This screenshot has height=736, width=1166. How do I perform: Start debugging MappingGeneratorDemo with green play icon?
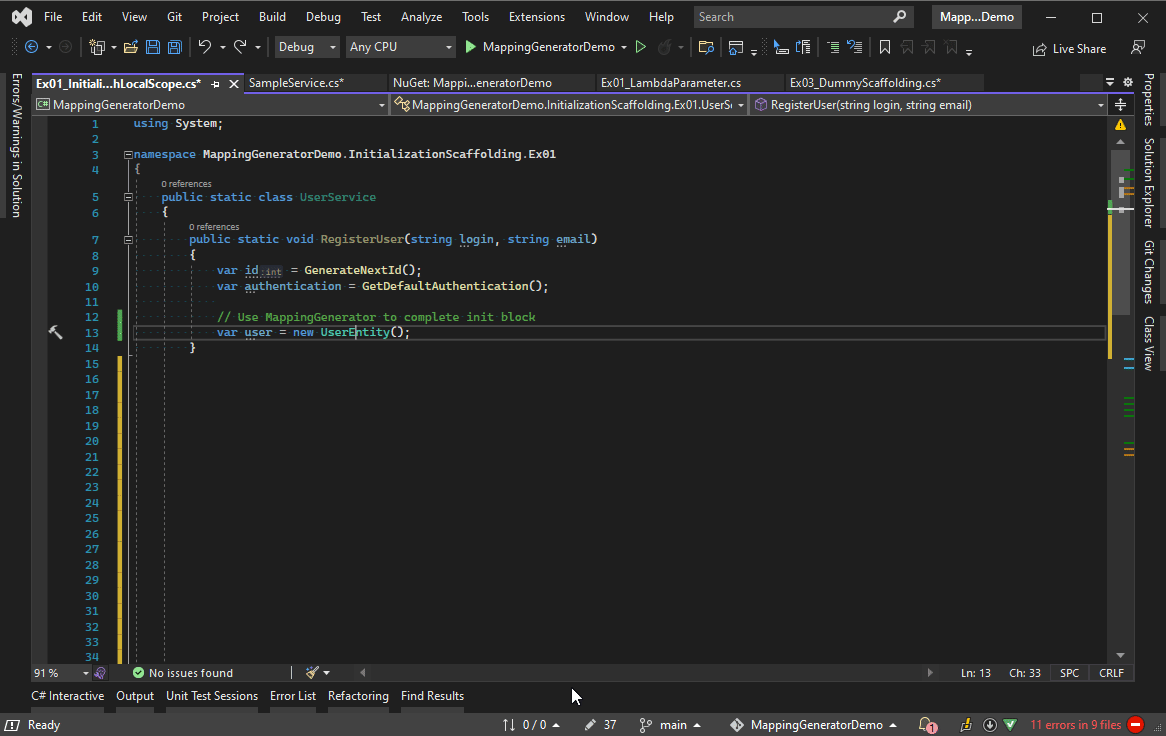470,46
